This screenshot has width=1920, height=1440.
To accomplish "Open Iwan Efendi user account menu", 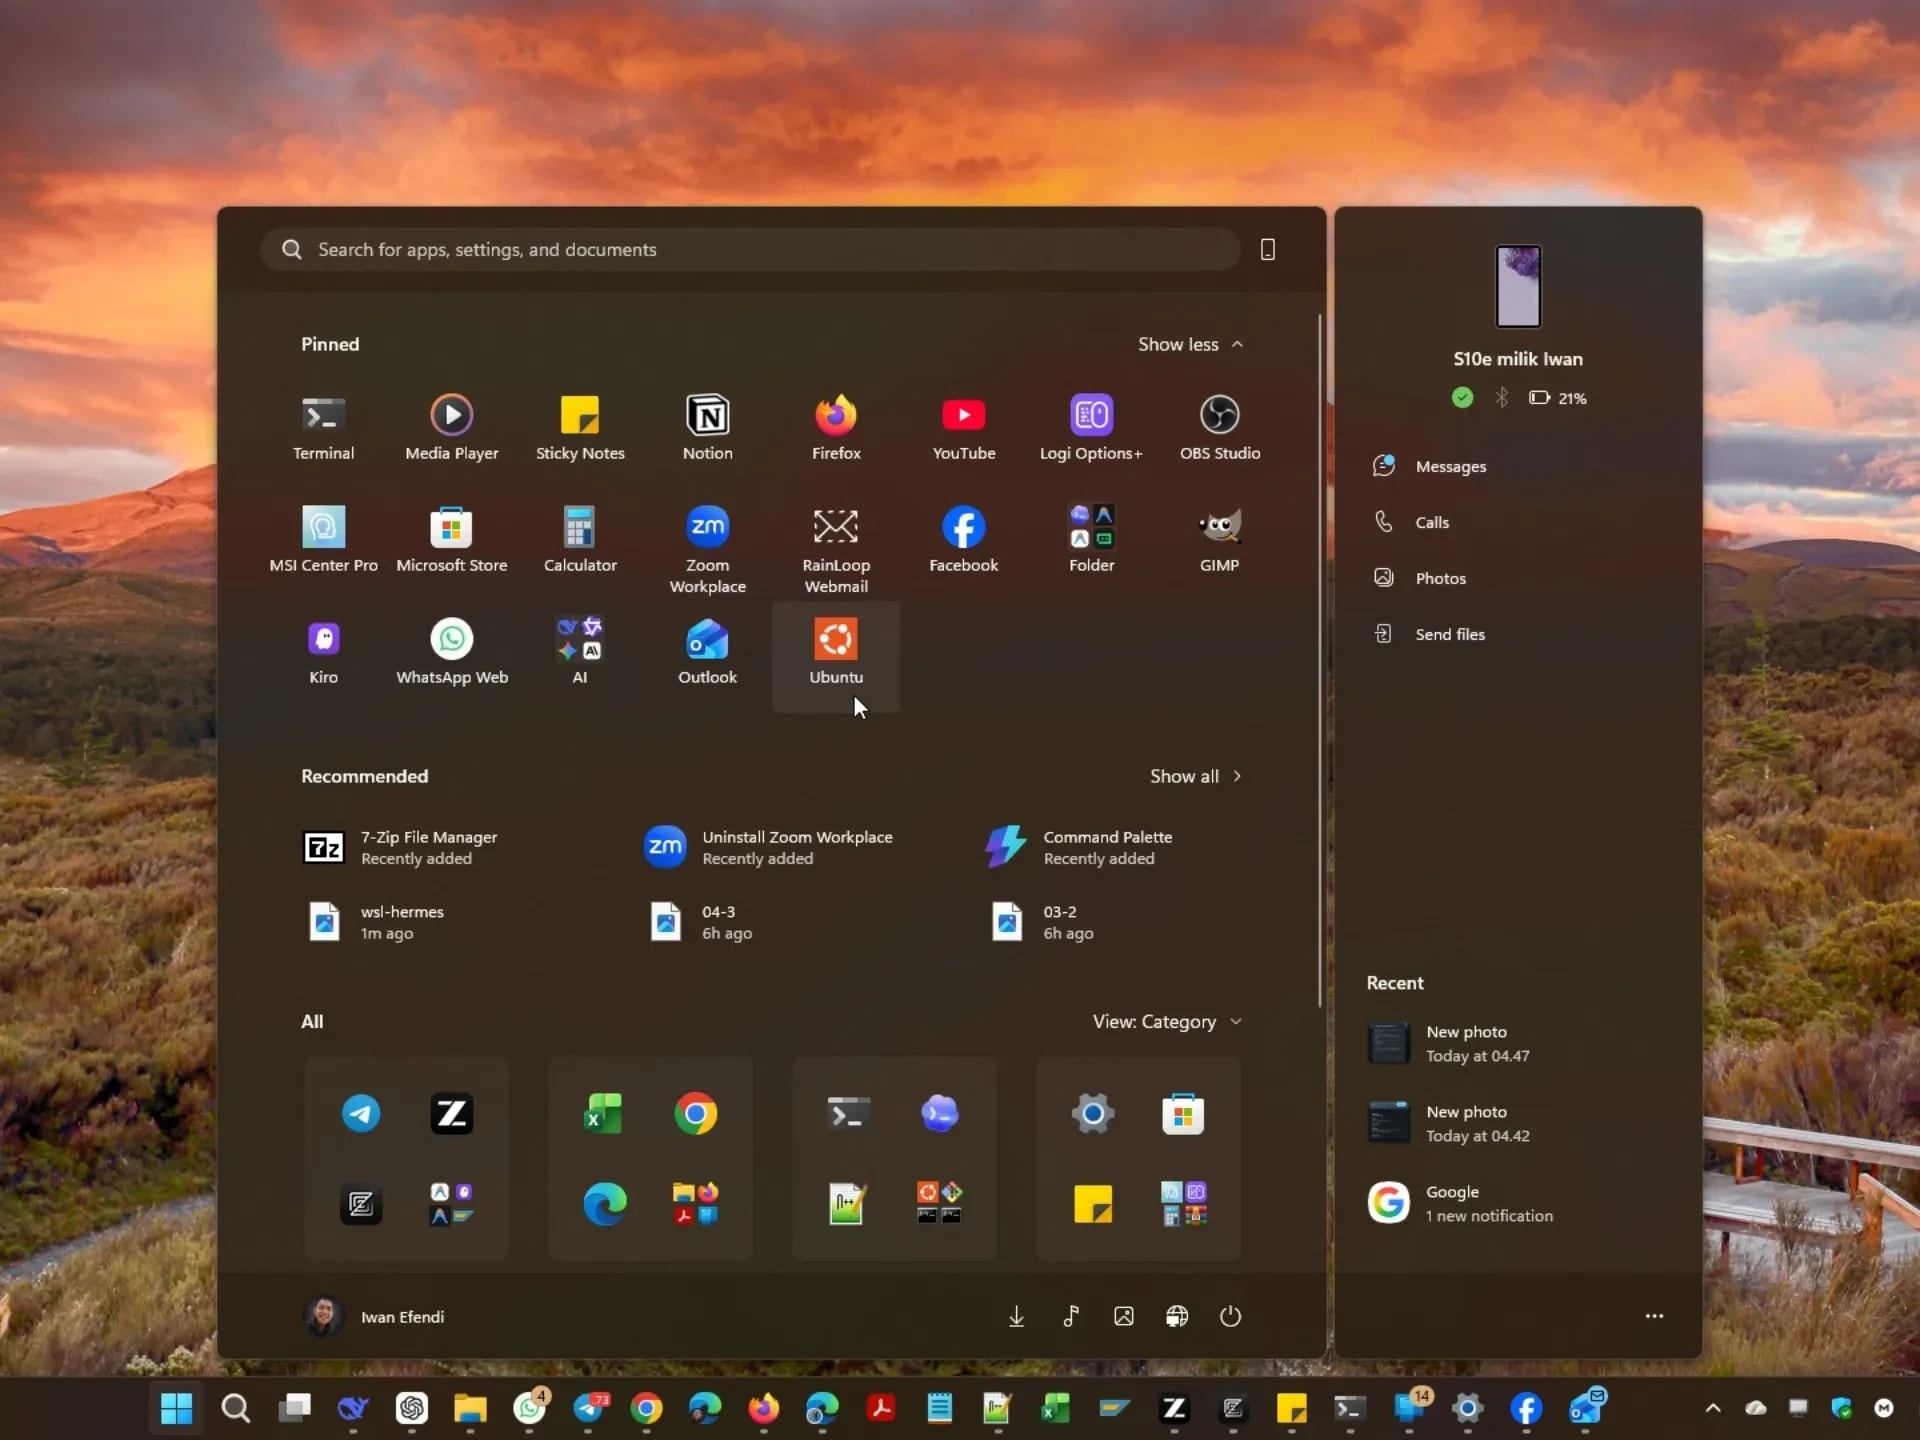I will tap(374, 1317).
